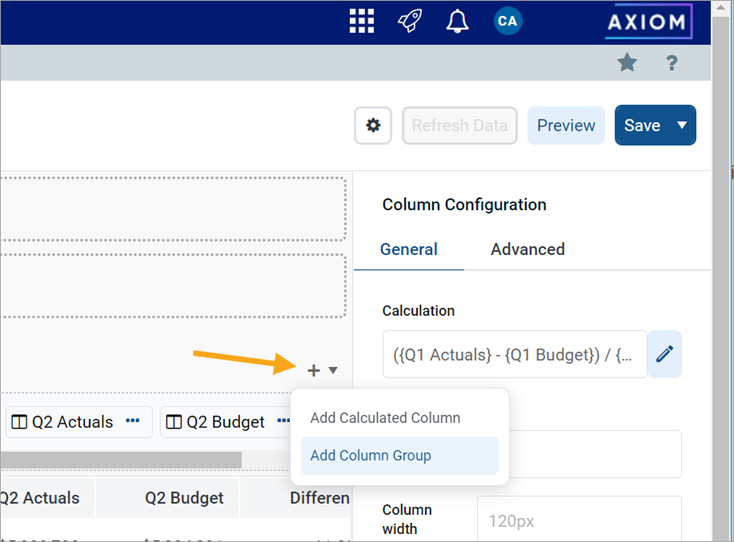
Task: Click the rocket quick launch icon
Action: [x=409, y=21]
